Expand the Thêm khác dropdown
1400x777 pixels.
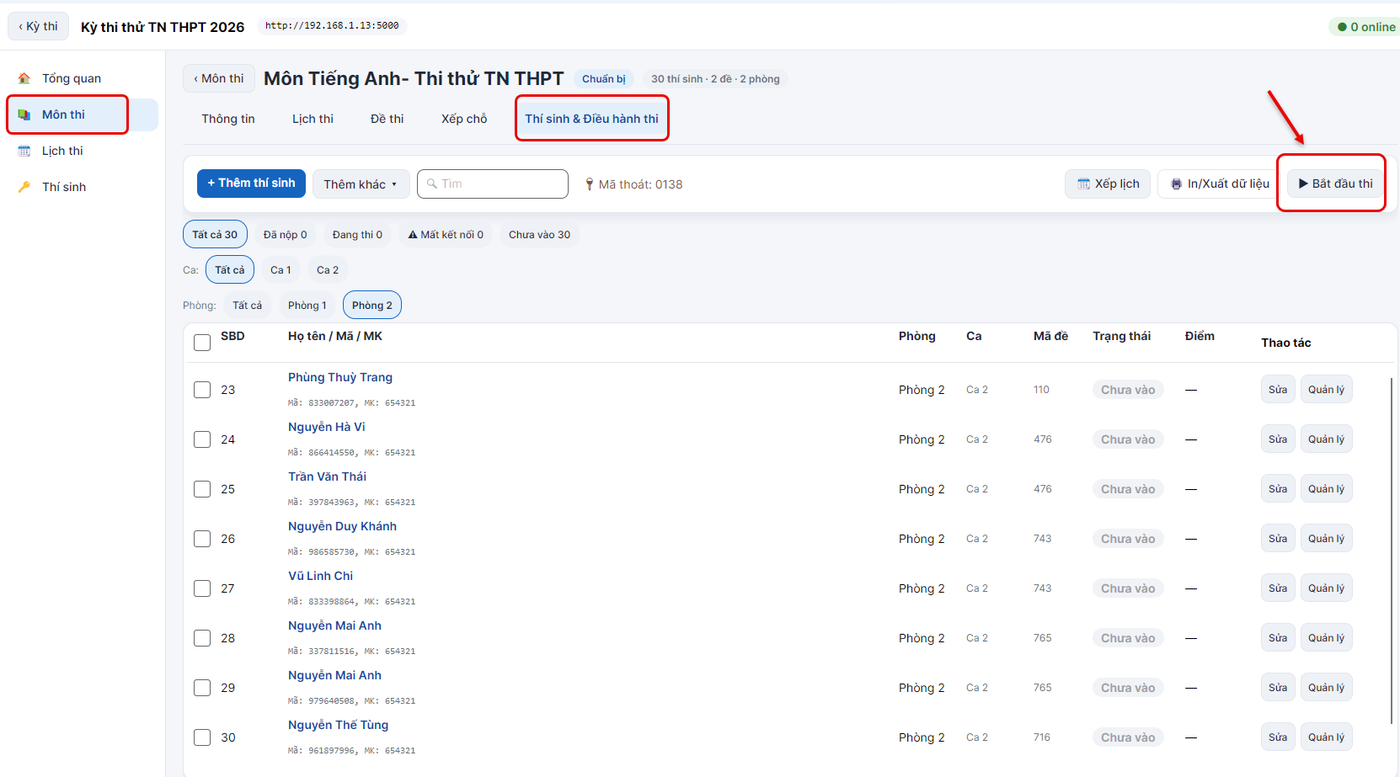click(361, 184)
